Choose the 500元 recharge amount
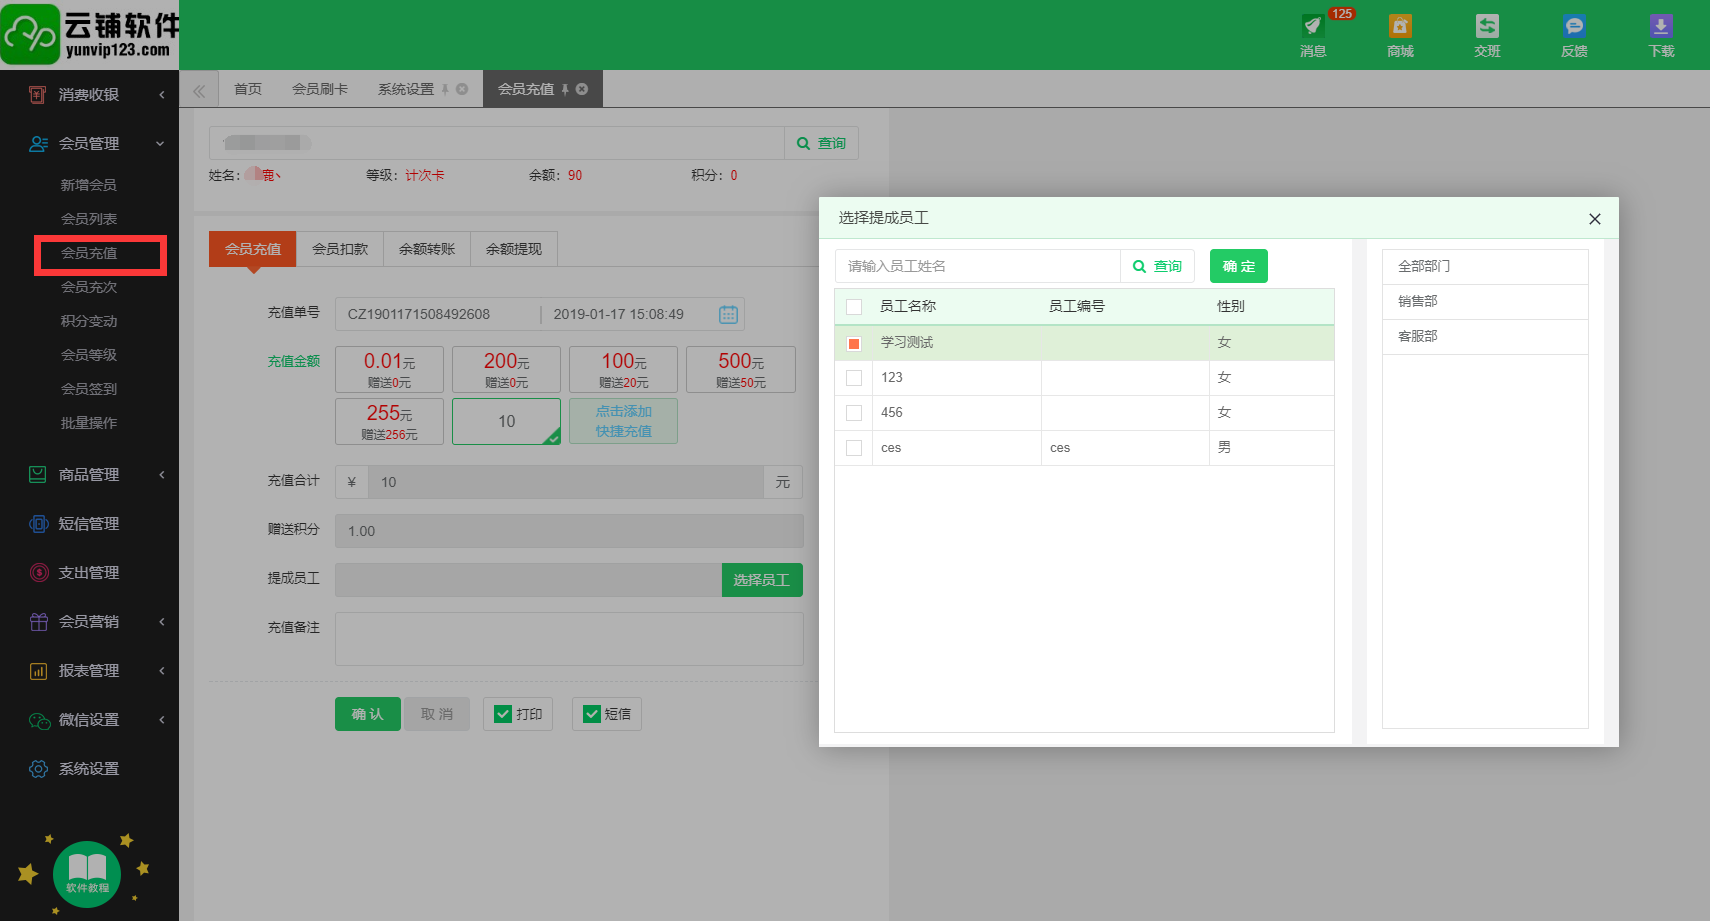This screenshot has width=1710, height=921. click(741, 369)
